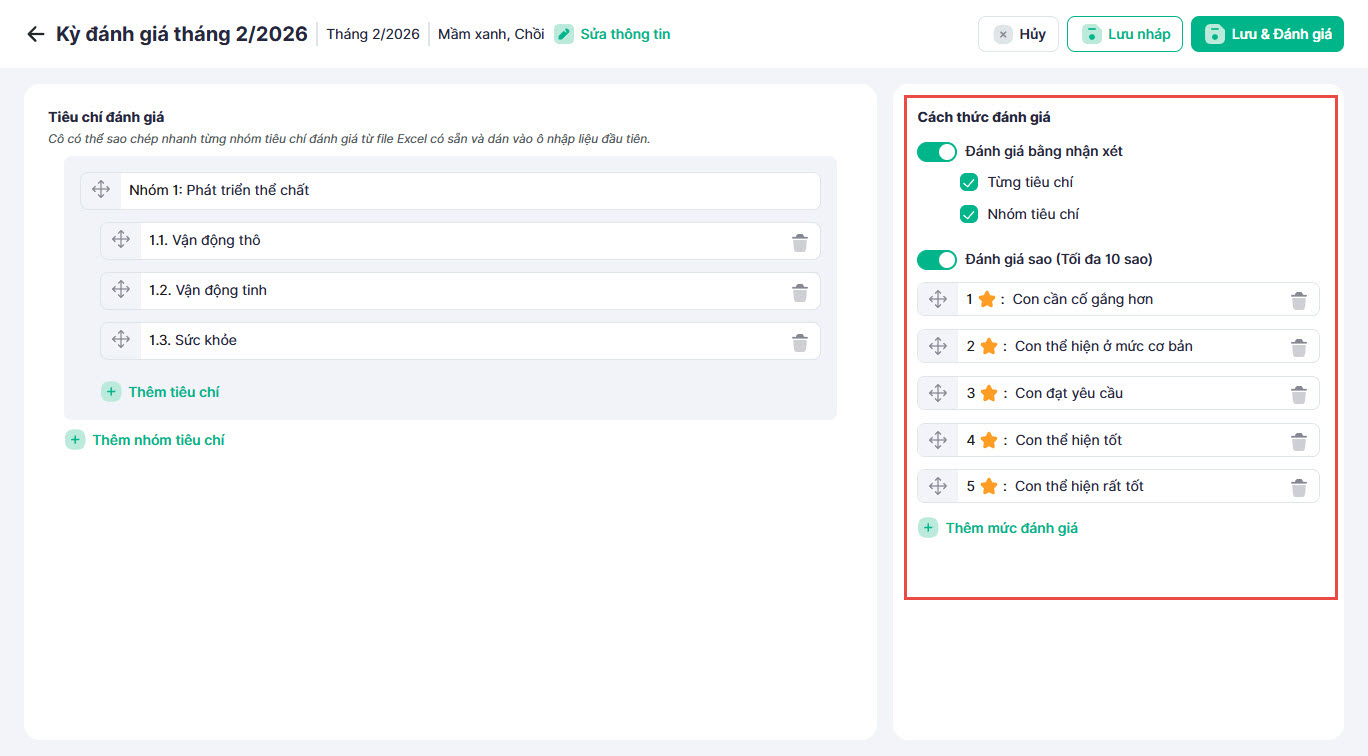This screenshot has width=1368, height=756.
Task: Click Sửa thông tin edit link
Action: click(x=613, y=34)
